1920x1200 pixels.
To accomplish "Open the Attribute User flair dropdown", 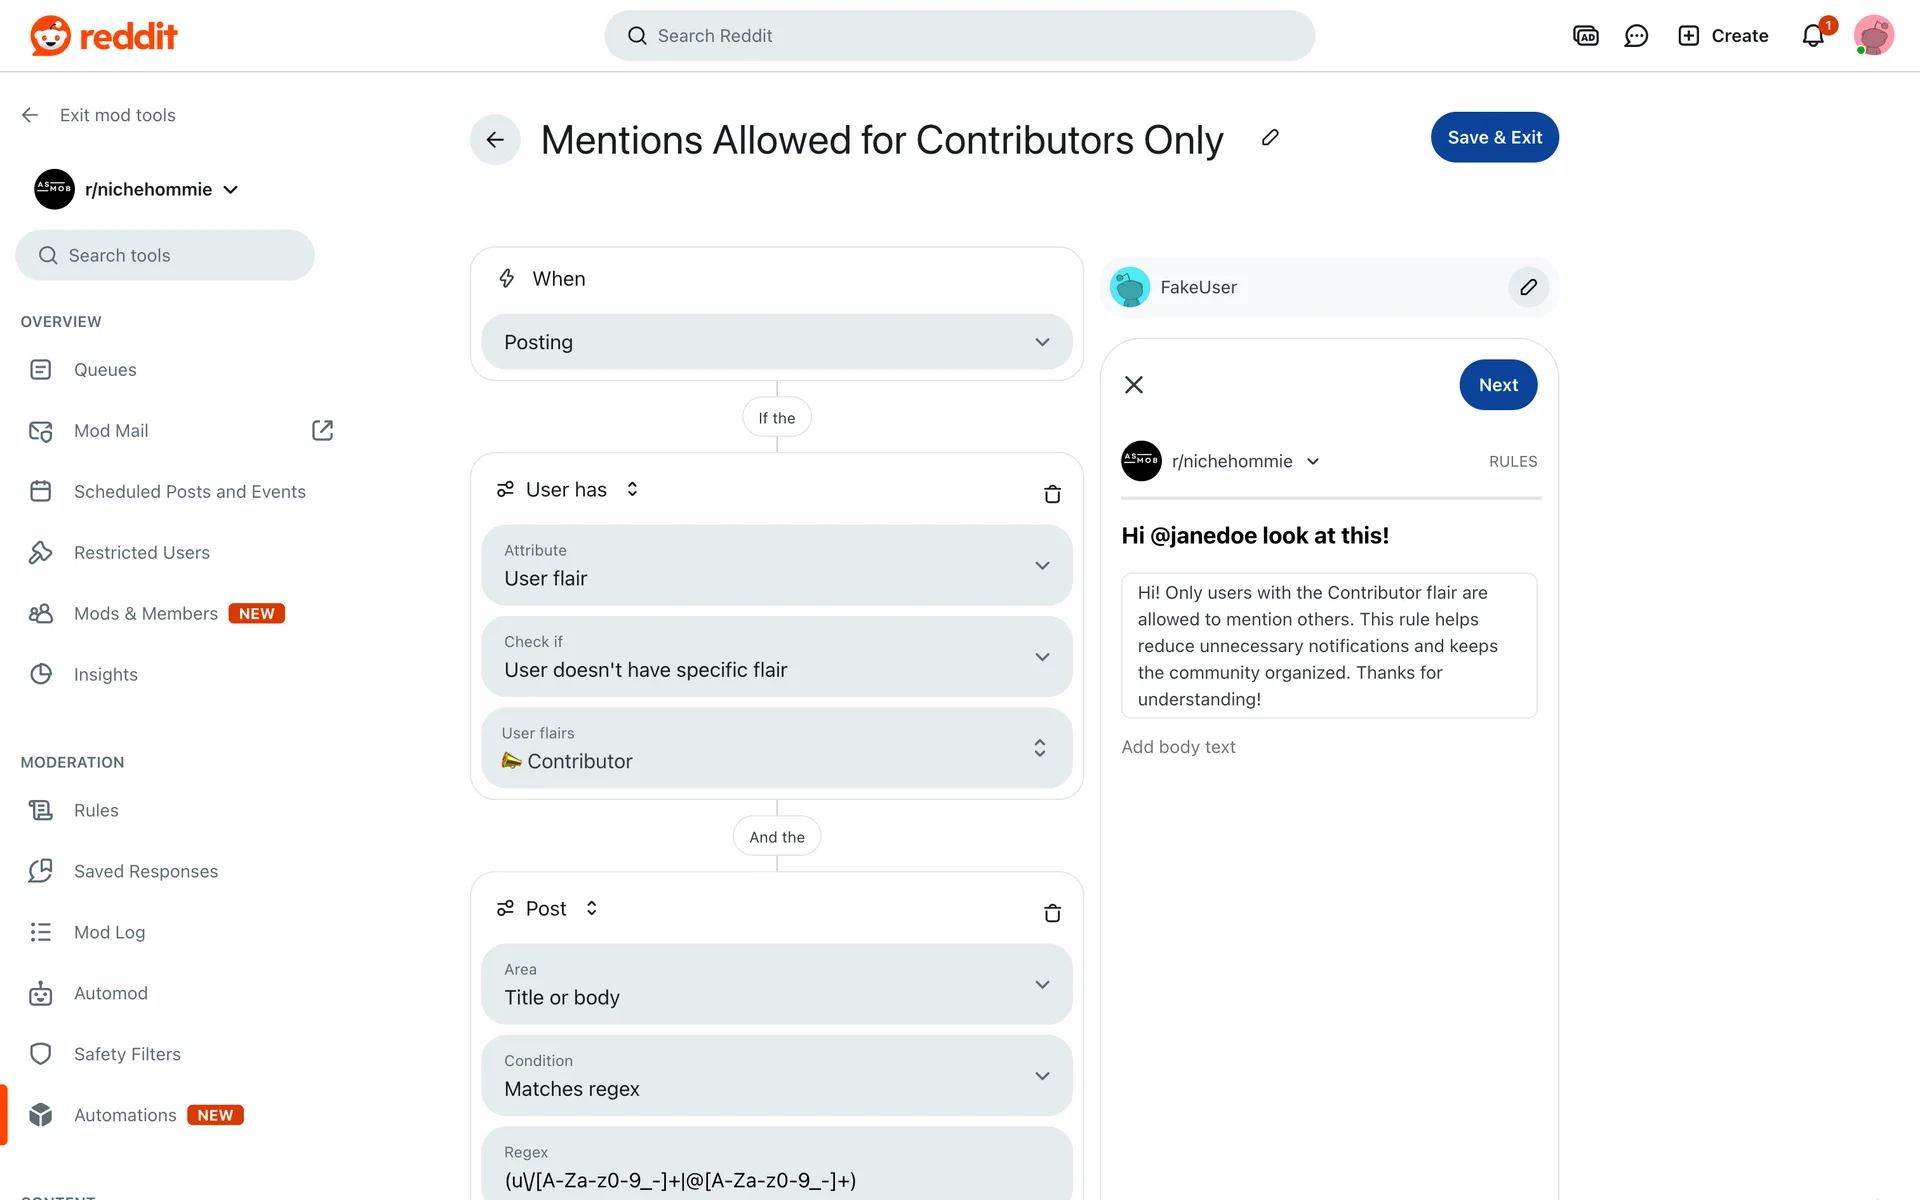I will tap(776, 565).
